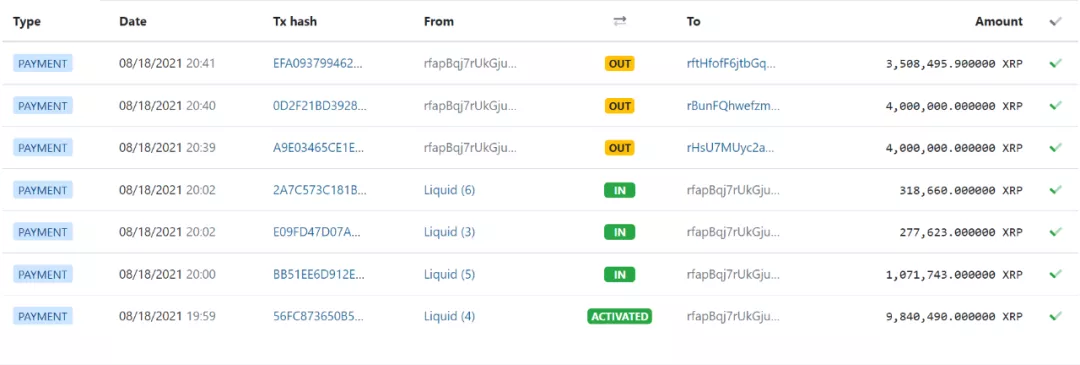Click the green checkmark on the 9,840,490 XRP row
Viewport: 1080px width, 365px height.
coord(1055,316)
